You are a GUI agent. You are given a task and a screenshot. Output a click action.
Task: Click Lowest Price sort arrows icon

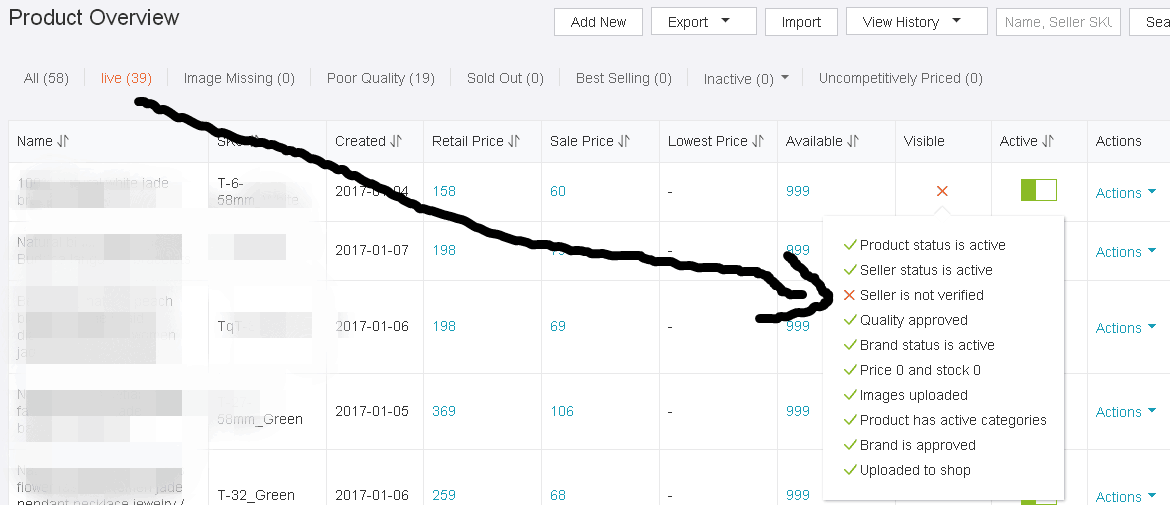point(757,142)
